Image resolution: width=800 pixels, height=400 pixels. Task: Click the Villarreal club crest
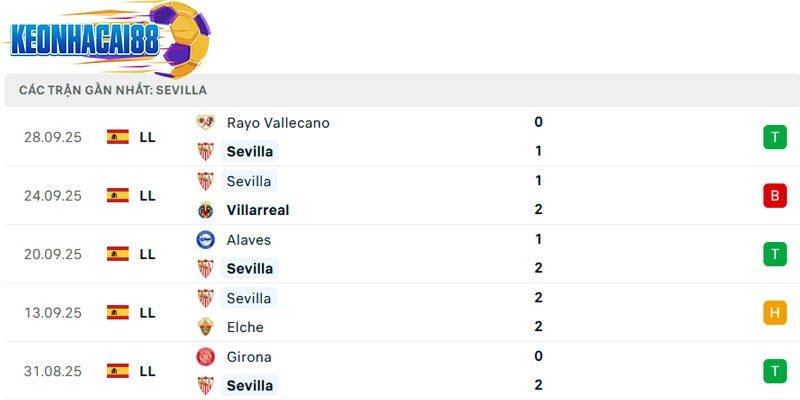(205, 210)
